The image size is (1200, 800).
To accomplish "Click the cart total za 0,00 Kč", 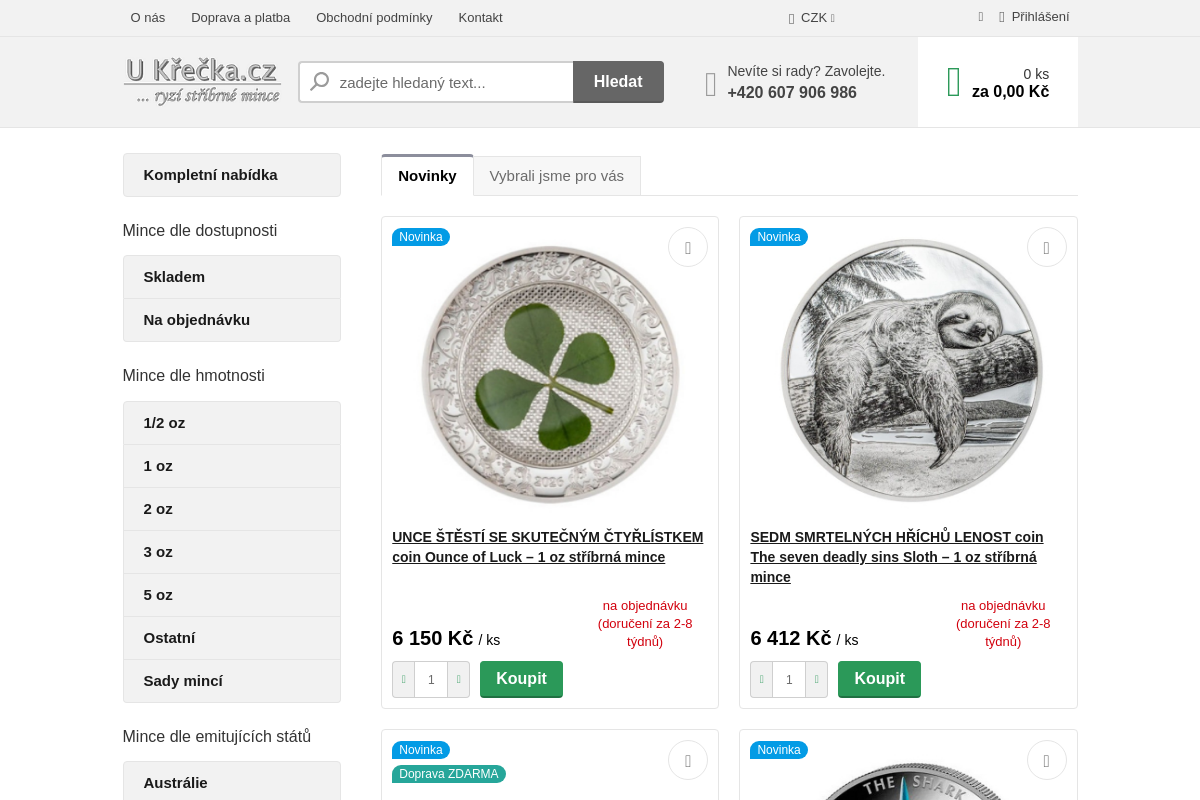I will (x=1010, y=92).
